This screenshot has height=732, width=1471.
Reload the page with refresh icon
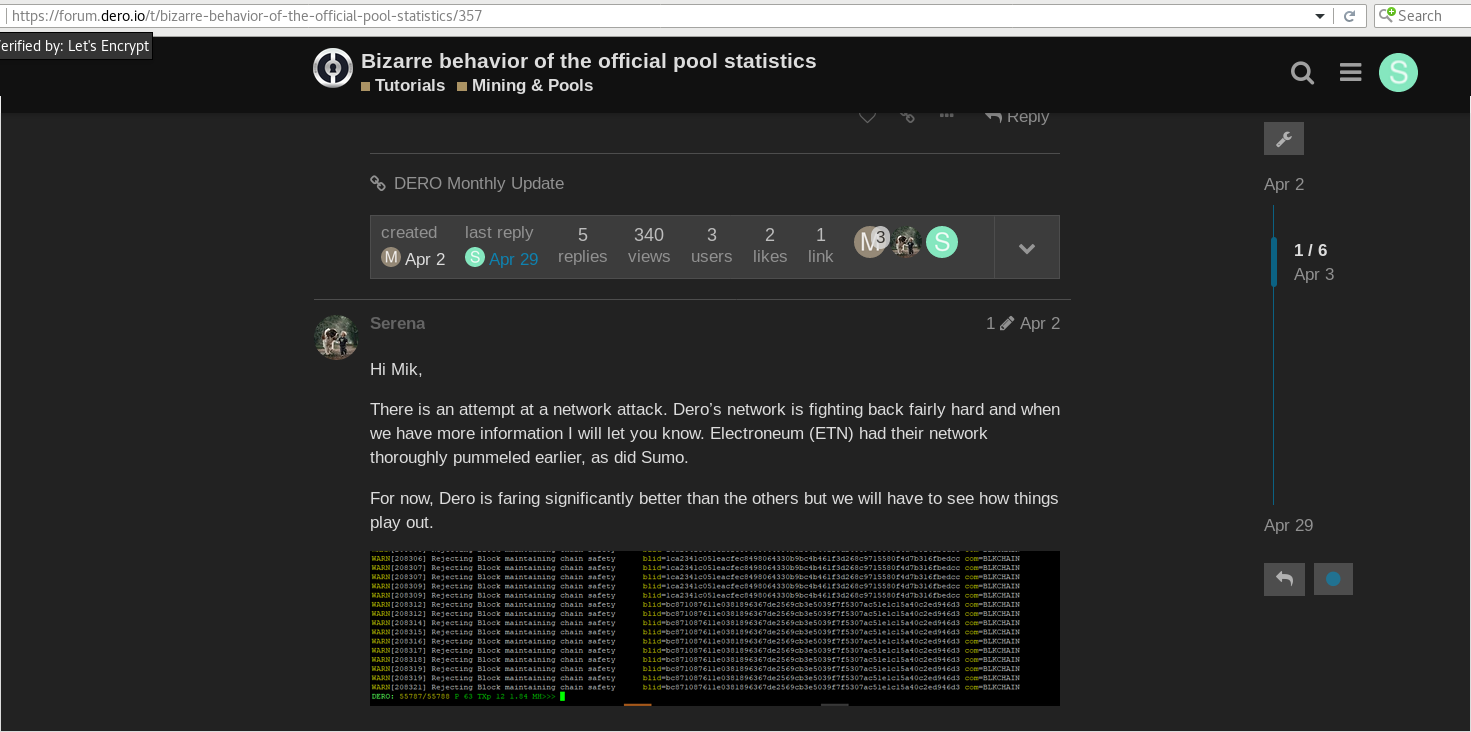(1350, 16)
